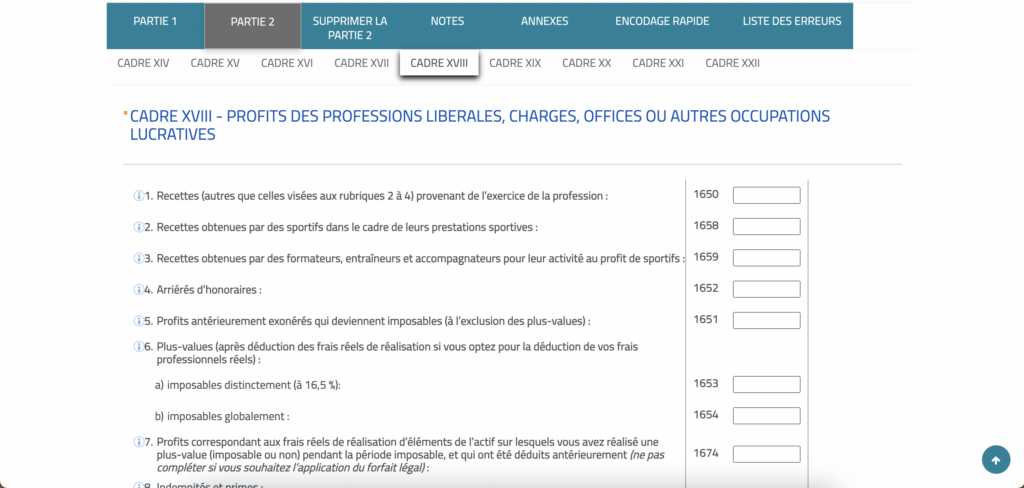The image size is (1024, 488).
Task: Select the field for code 1654
Action: coord(767,416)
